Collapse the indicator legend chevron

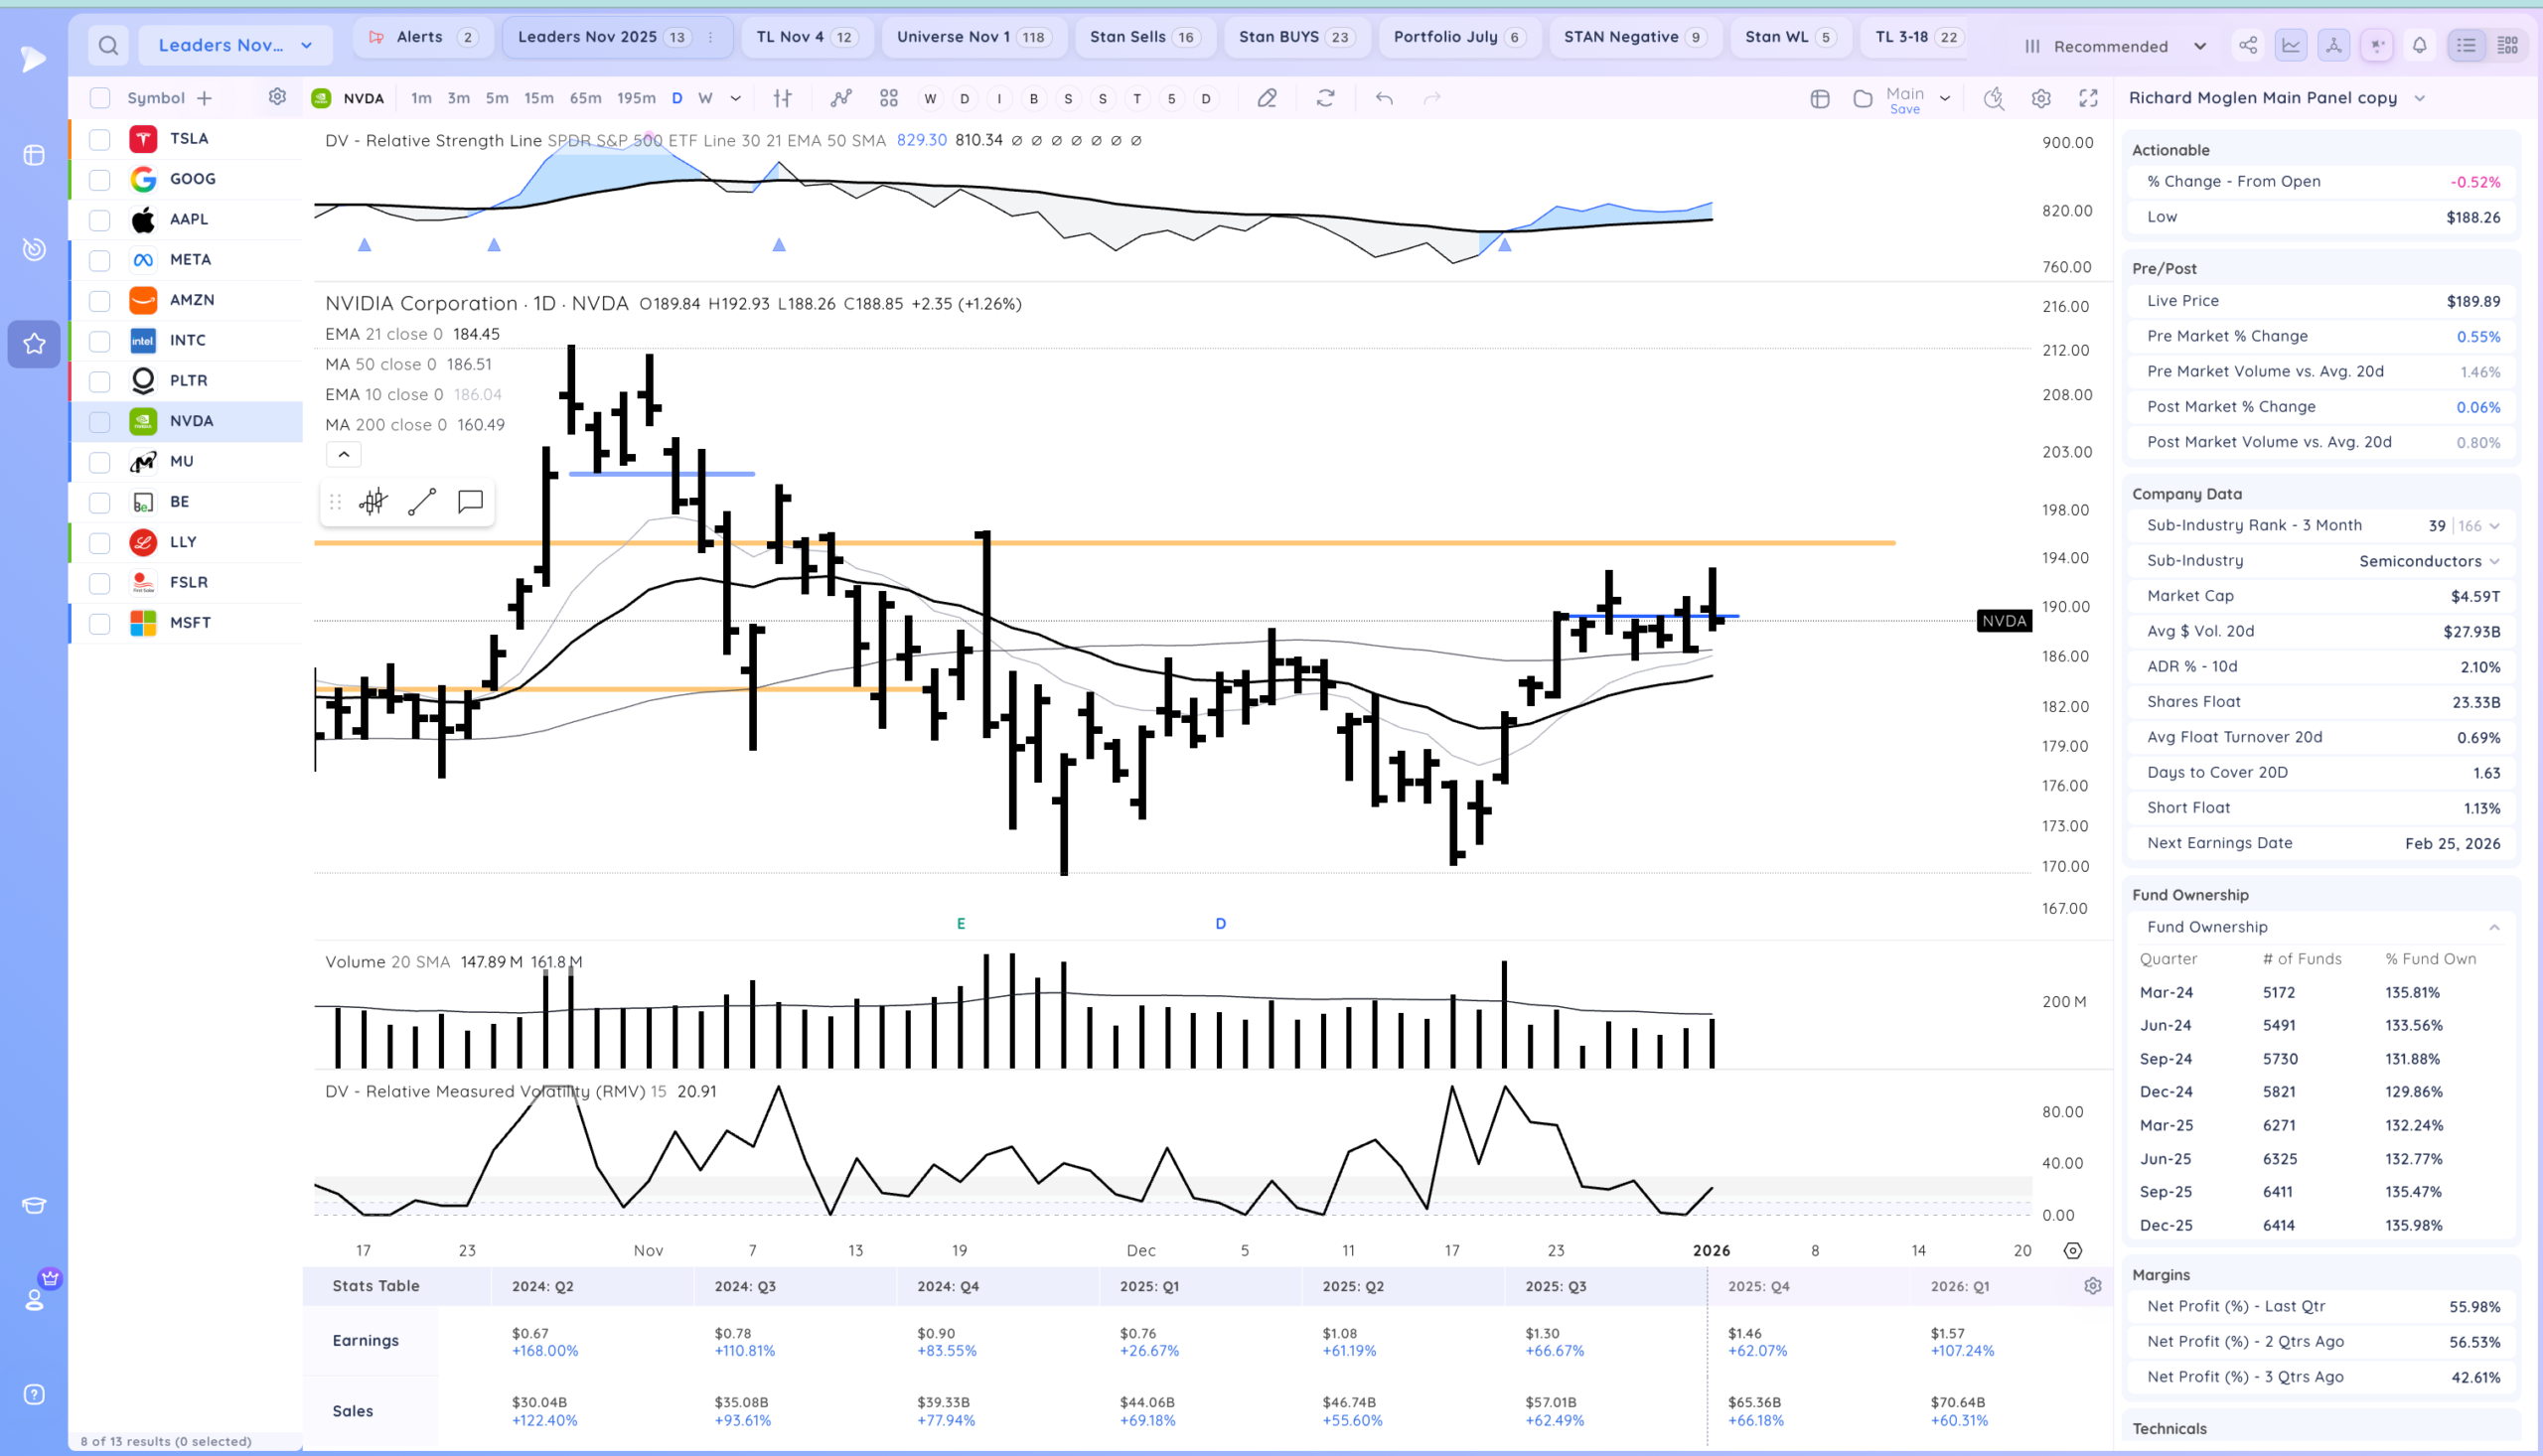[x=343, y=455]
